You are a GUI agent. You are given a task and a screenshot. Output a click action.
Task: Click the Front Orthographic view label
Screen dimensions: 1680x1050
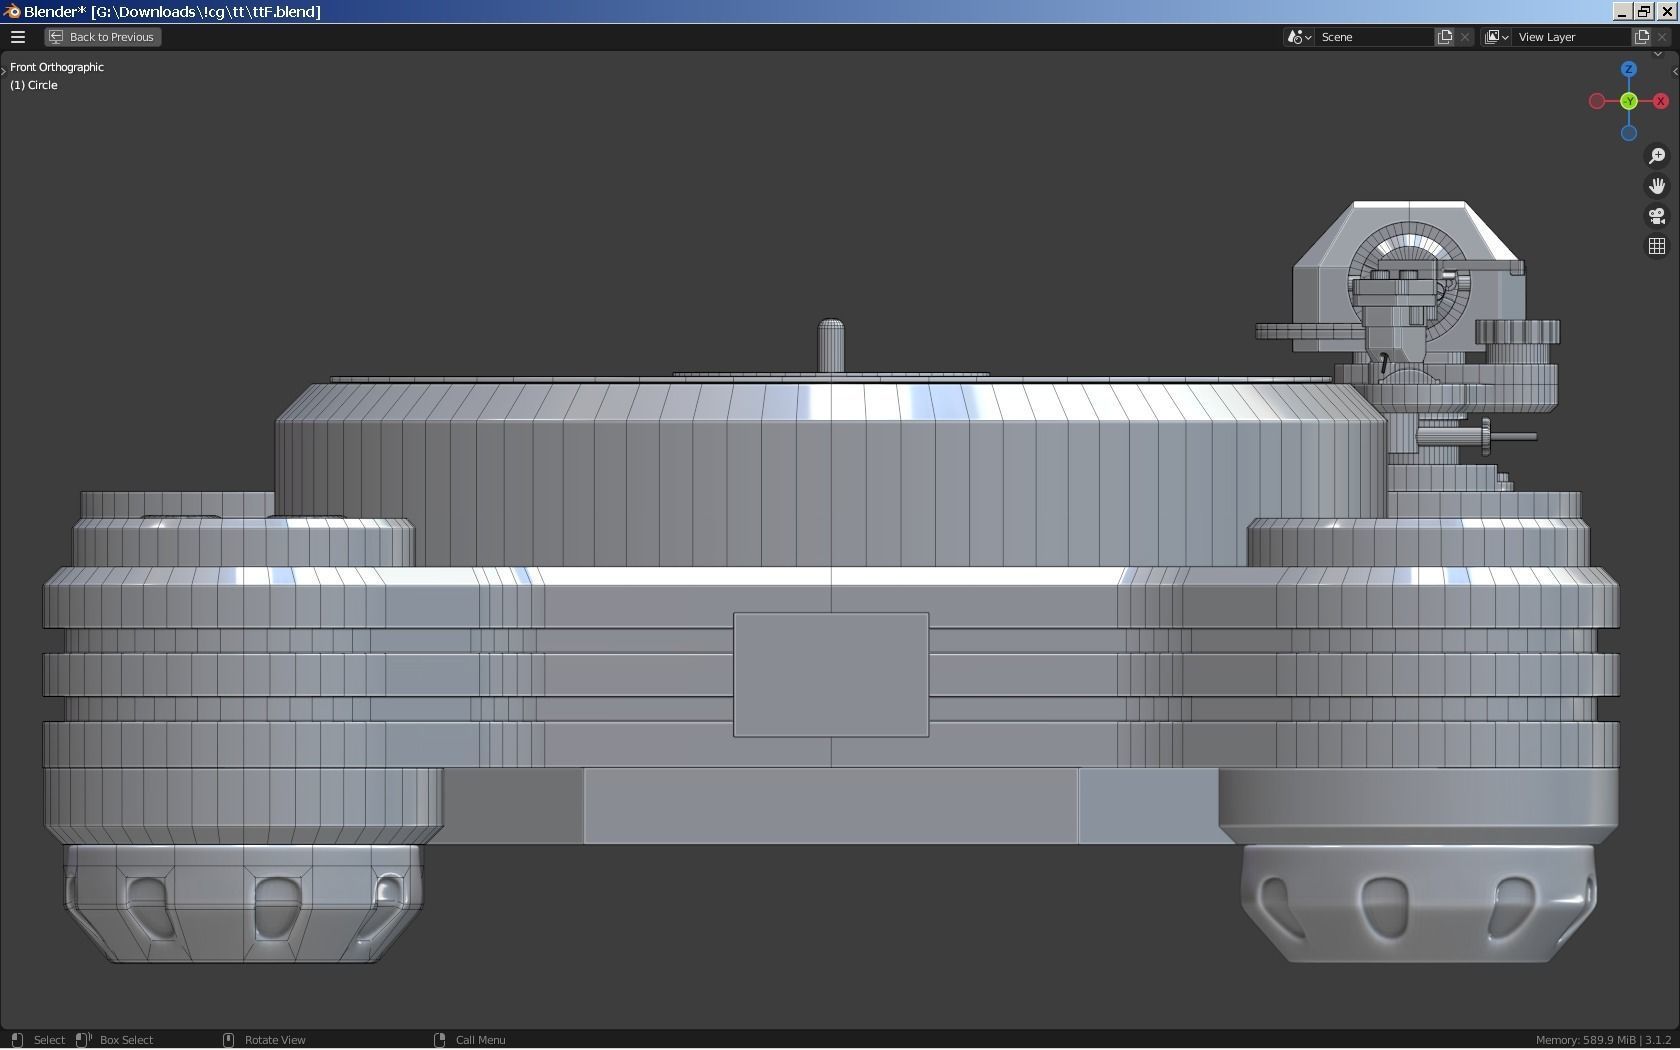point(57,67)
